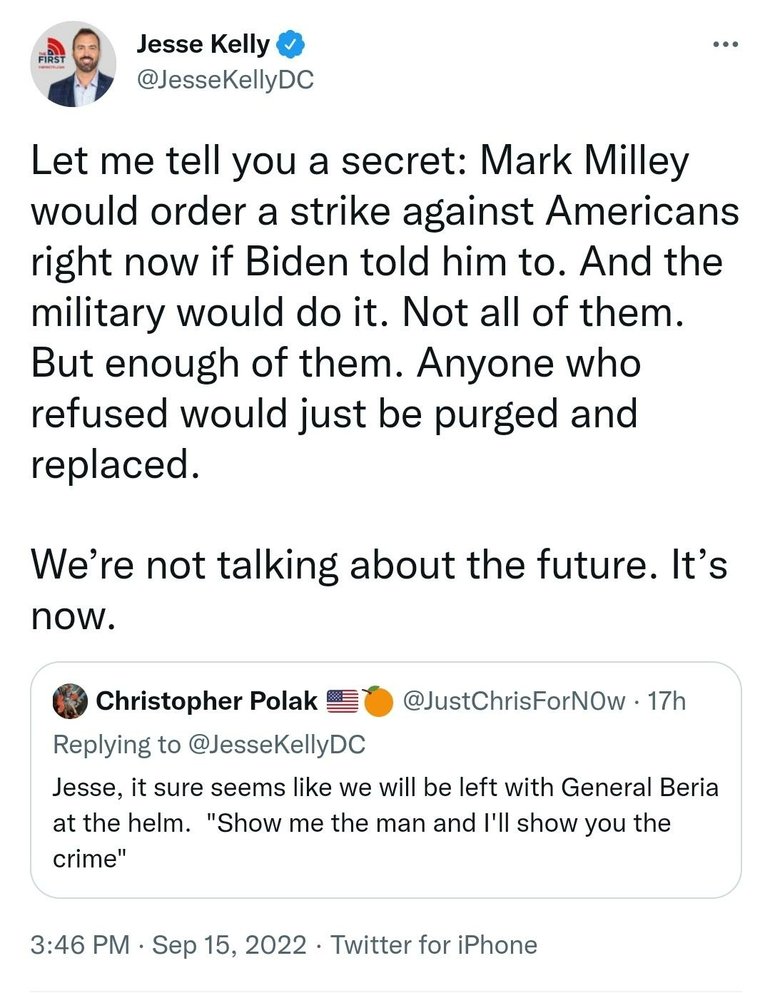
Task: Click the blue verified checkmark badge
Action: coord(292,44)
